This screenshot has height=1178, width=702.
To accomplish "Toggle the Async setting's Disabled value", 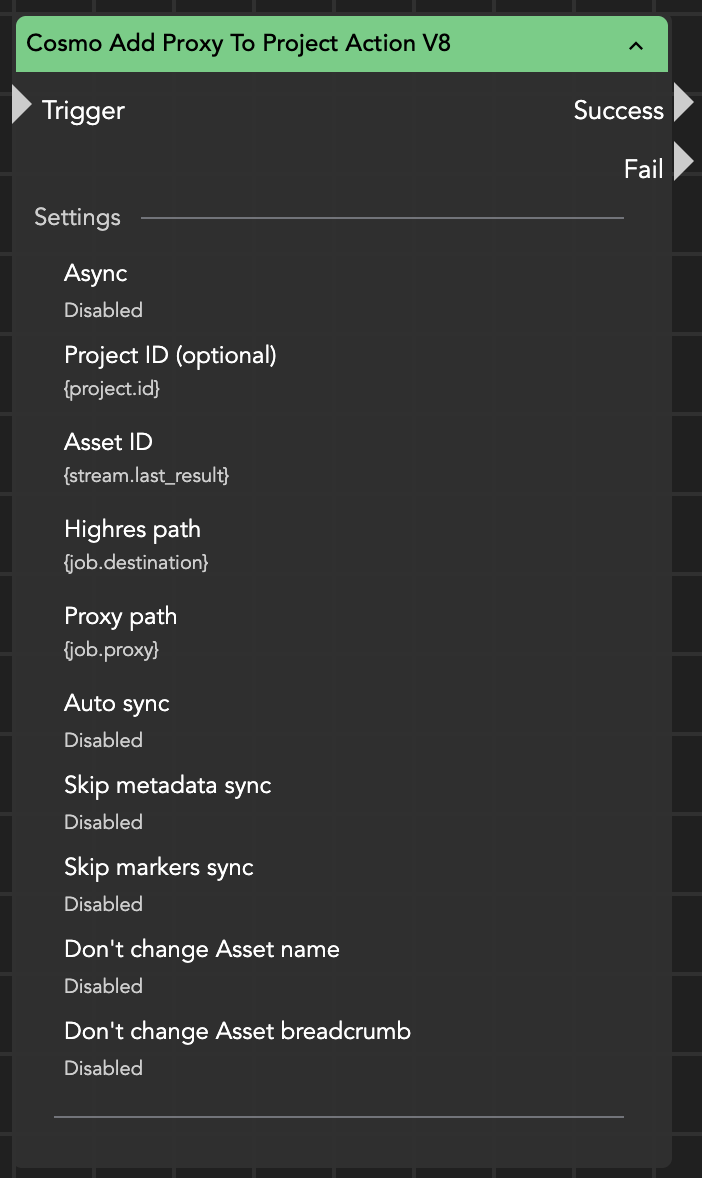I will [x=103, y=310].
